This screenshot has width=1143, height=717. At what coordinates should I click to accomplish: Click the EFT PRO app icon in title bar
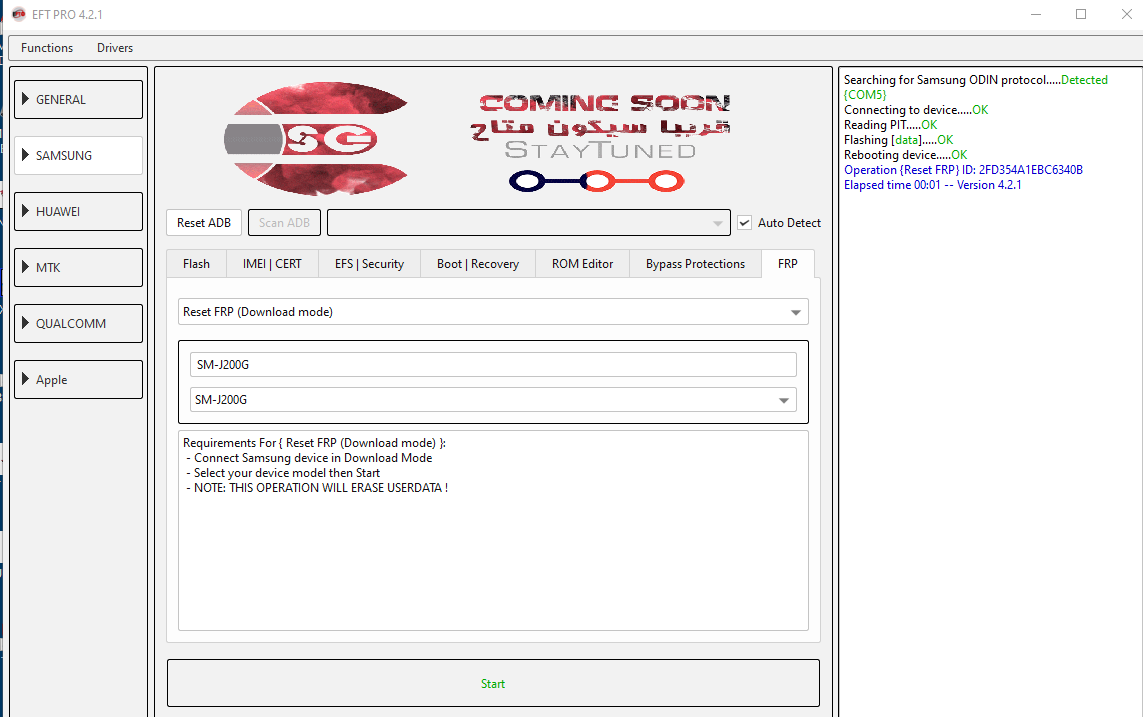[19, 14]
